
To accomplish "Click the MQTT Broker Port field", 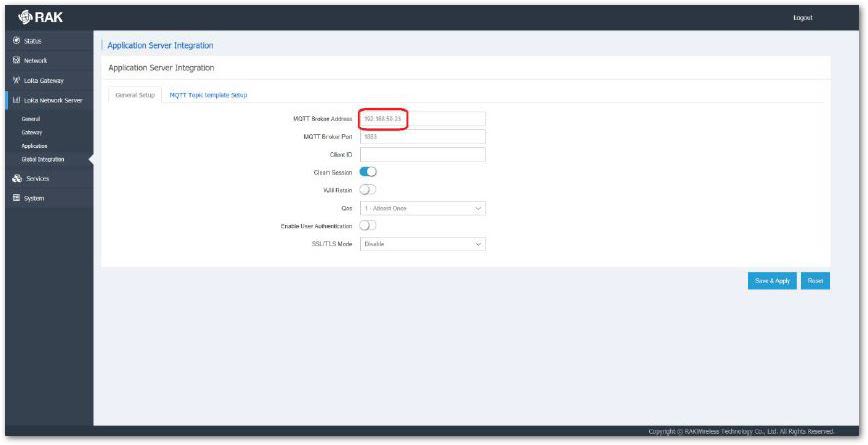I will [x=422, y=137].
